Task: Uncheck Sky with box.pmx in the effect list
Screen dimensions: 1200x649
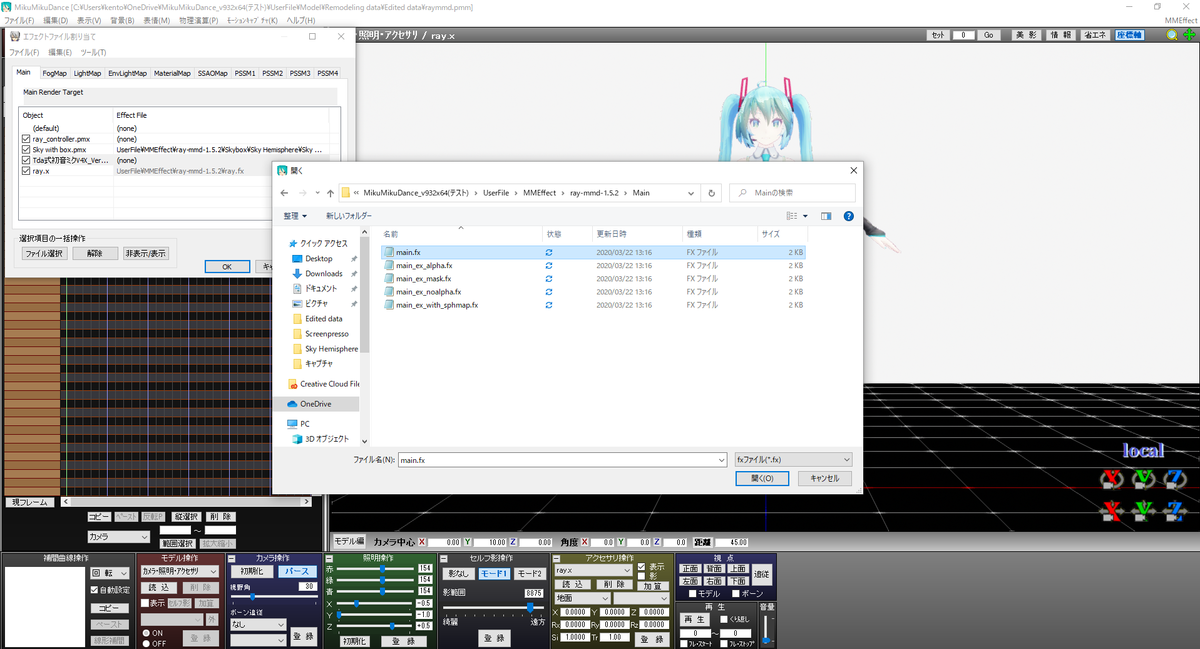Action: click(25, 149)
